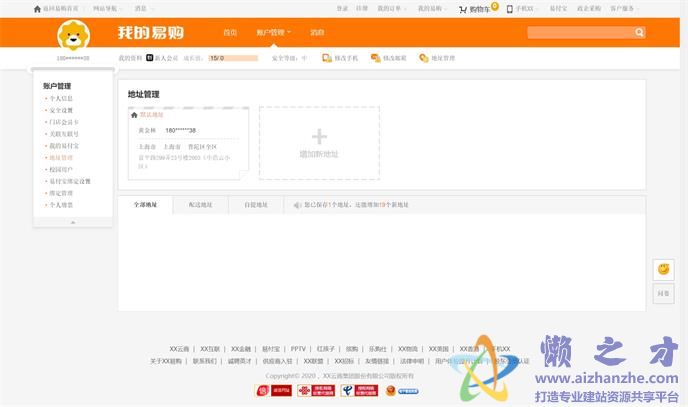
Task: Click the 修改邮箱 email icon
Action: (375, 58)
